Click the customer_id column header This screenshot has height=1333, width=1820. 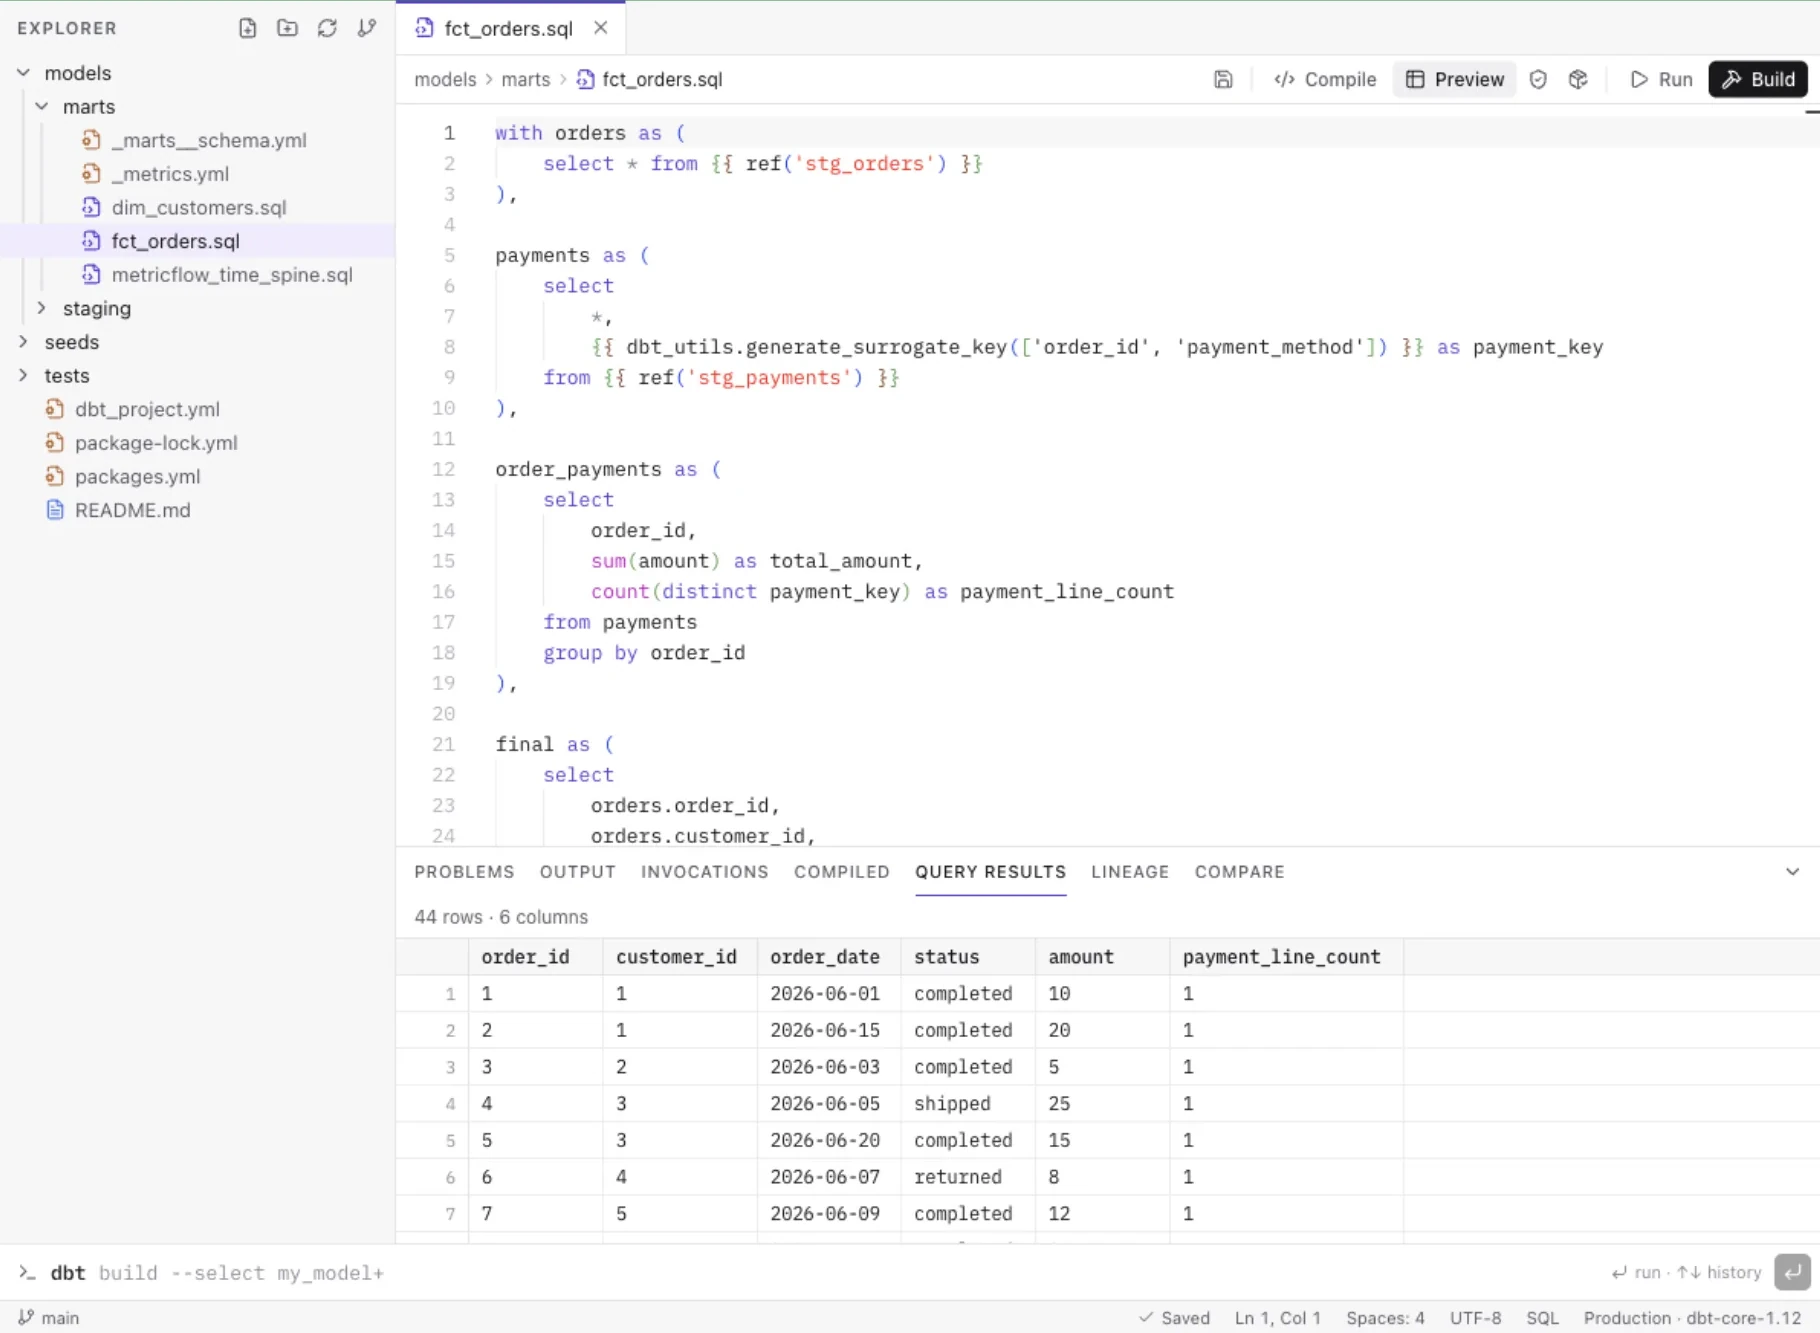680,957
